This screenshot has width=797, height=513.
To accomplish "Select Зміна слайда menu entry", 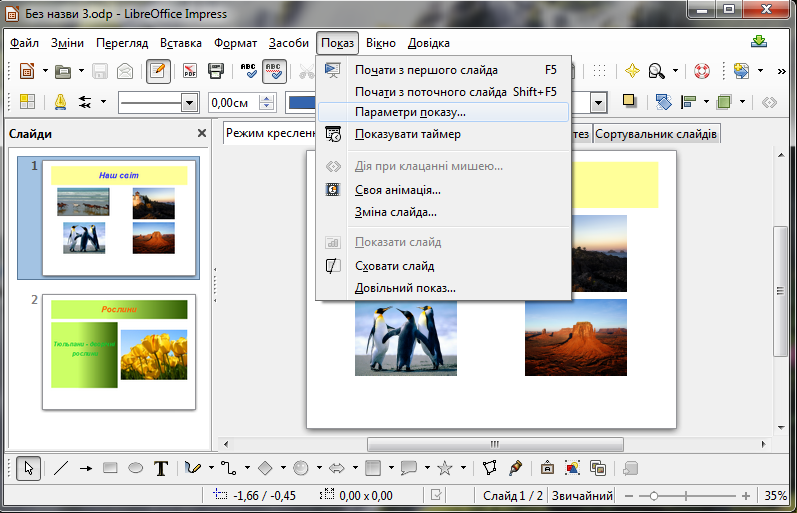I will tap(442, 212).
